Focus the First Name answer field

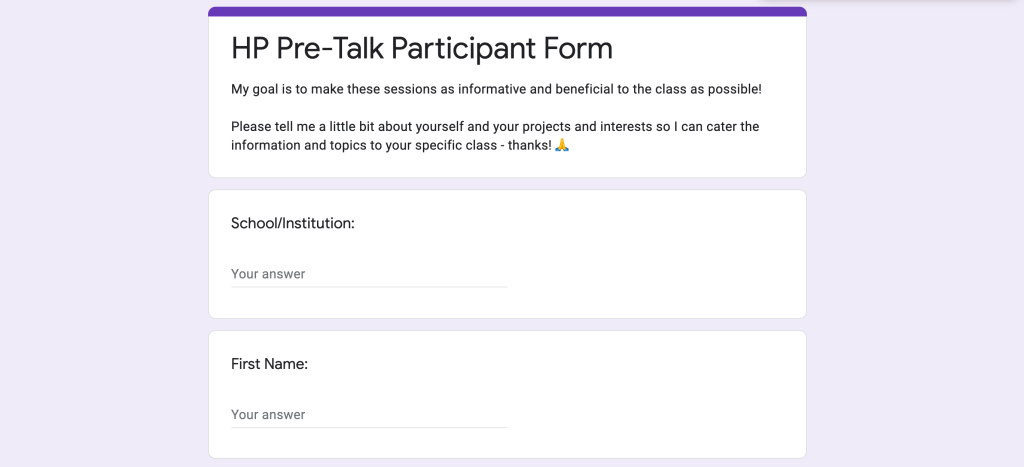pyautogui.click(x=368, y=415)
